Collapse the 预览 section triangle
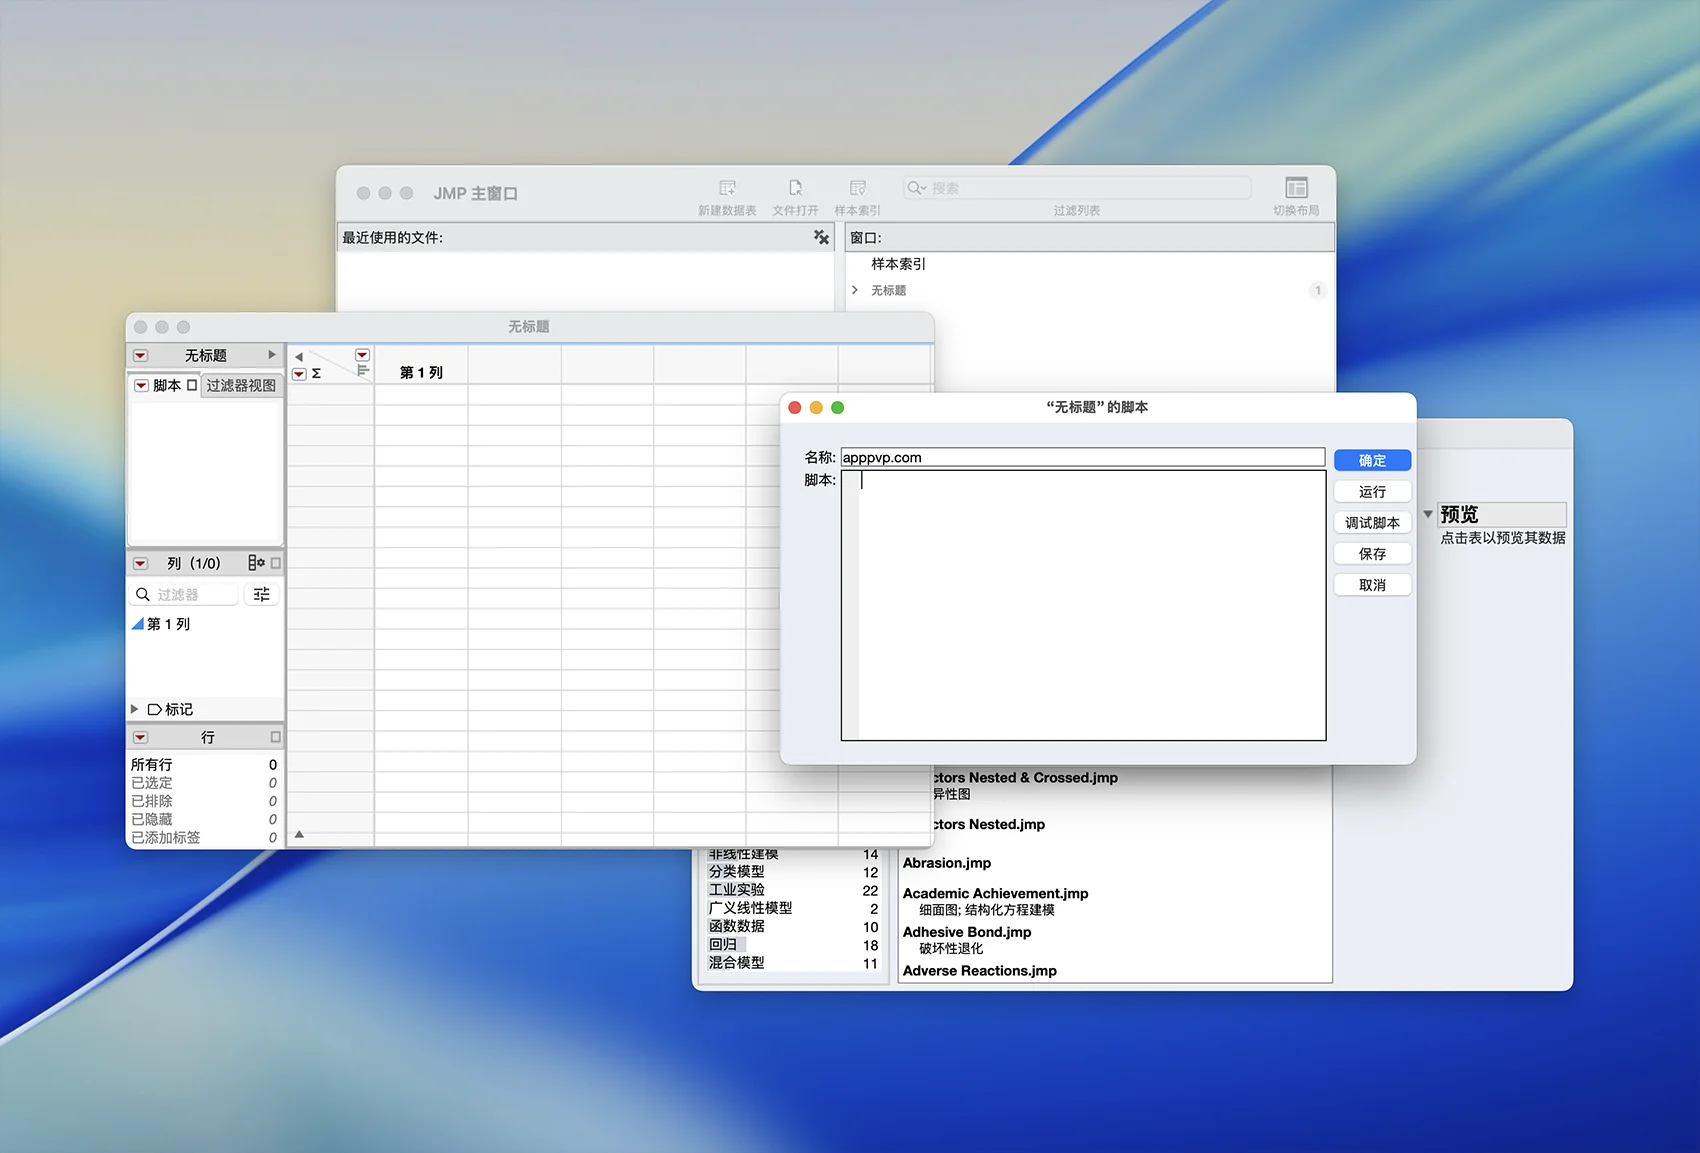The height and width of the screenshot is (1153, 1700). 1428,514
